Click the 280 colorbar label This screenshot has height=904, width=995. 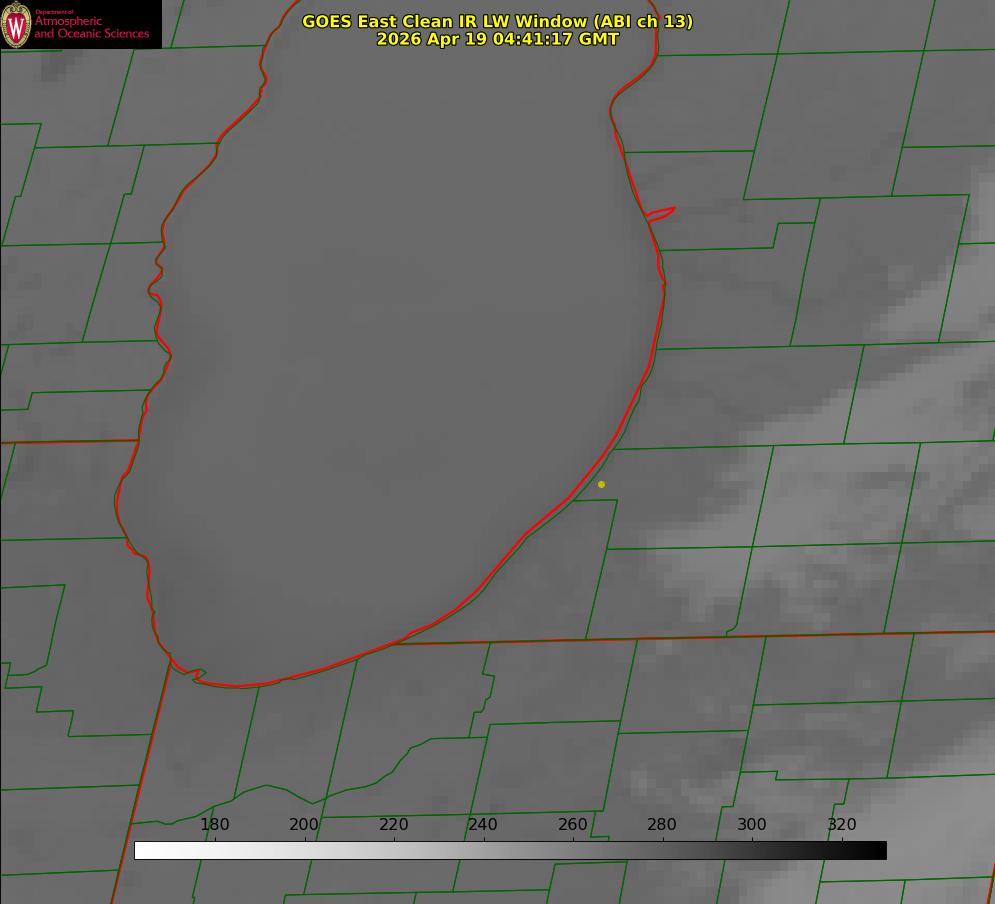pyautogui.click(x=662, y=824)
